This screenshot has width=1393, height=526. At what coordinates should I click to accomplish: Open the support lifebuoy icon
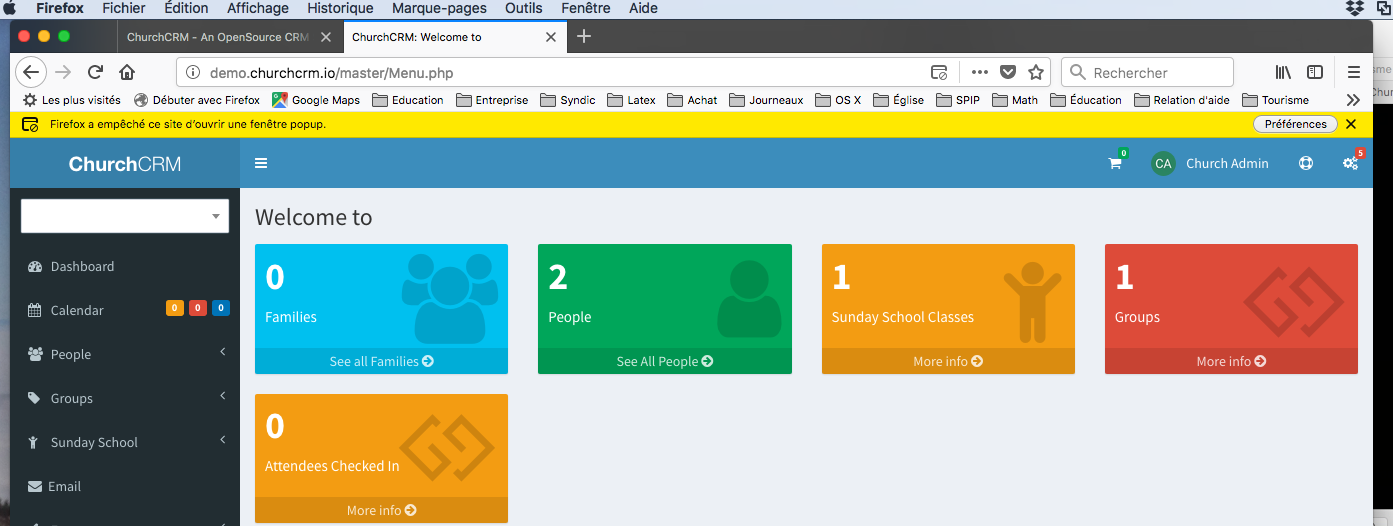pyautogui.click(x=1306, y=163)
